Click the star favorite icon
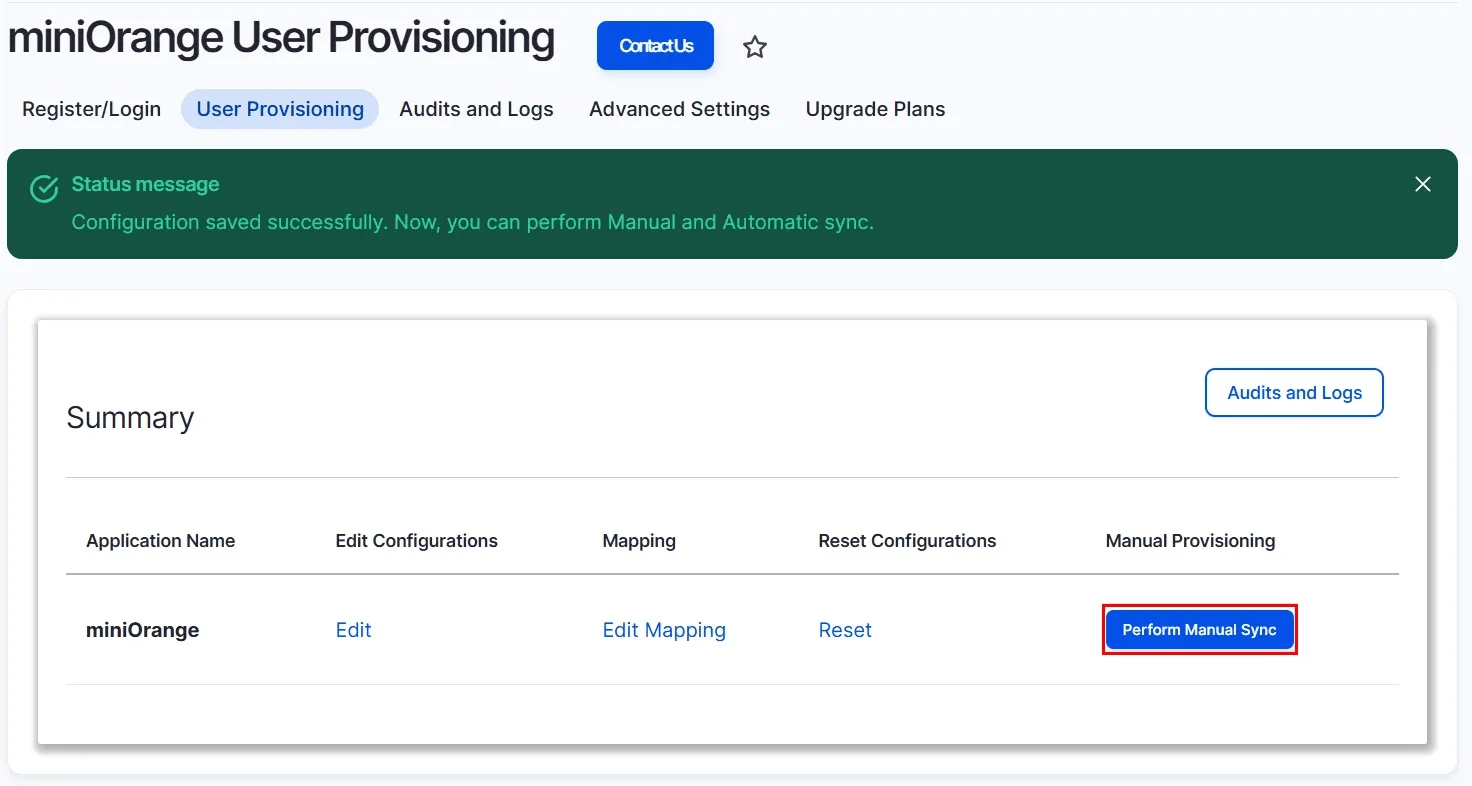1472x786 pixels. coord(755,47)
